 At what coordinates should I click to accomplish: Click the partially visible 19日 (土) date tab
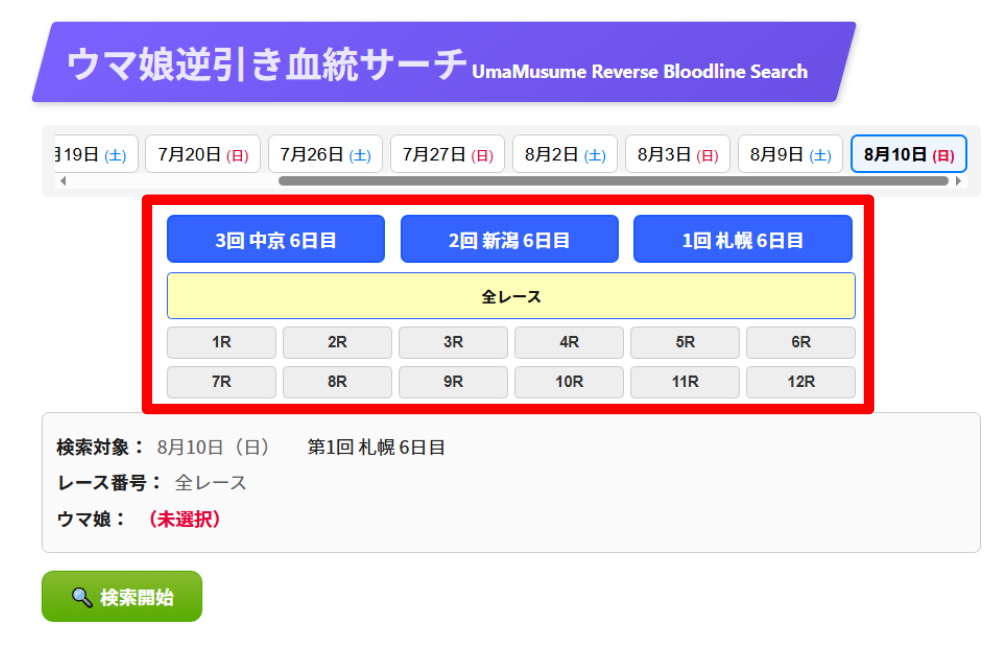coord(96,154)
